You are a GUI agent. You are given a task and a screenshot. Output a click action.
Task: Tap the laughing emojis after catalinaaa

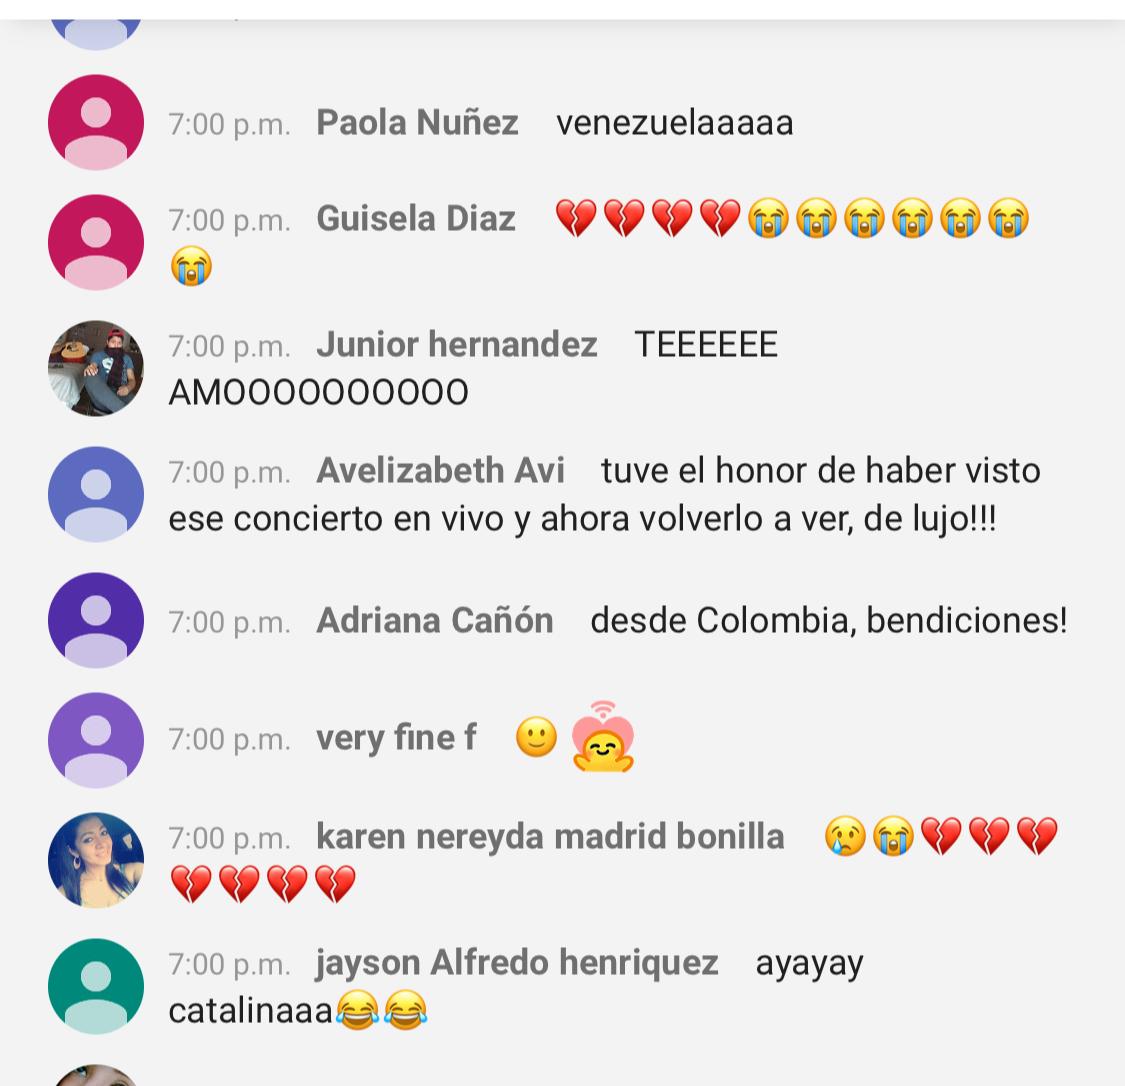(x=381, y=1010)
